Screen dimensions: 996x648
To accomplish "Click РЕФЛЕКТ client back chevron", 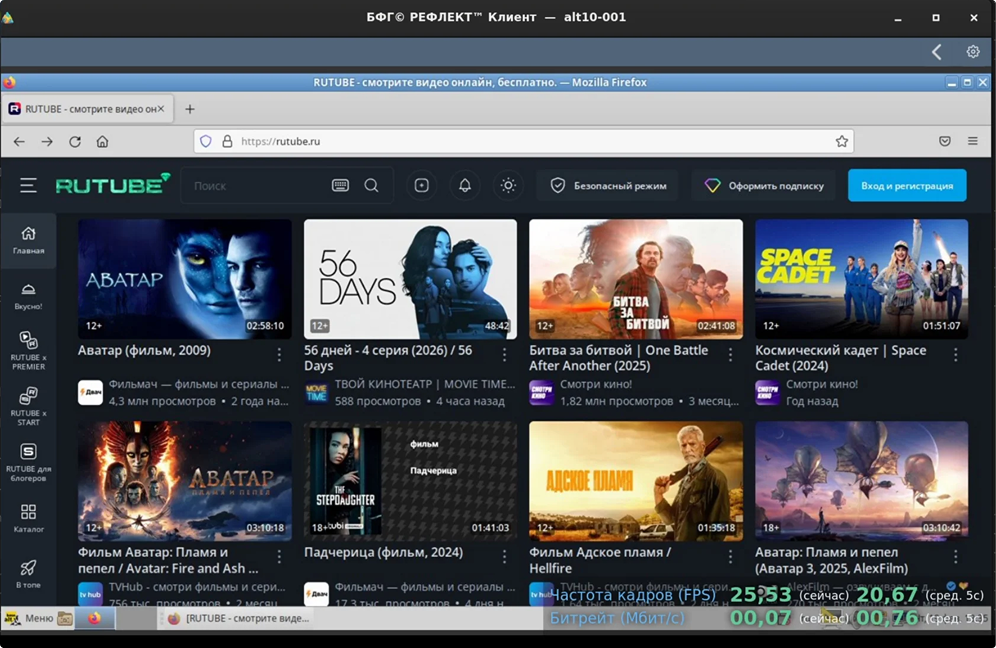I will [x=936, y=51].
